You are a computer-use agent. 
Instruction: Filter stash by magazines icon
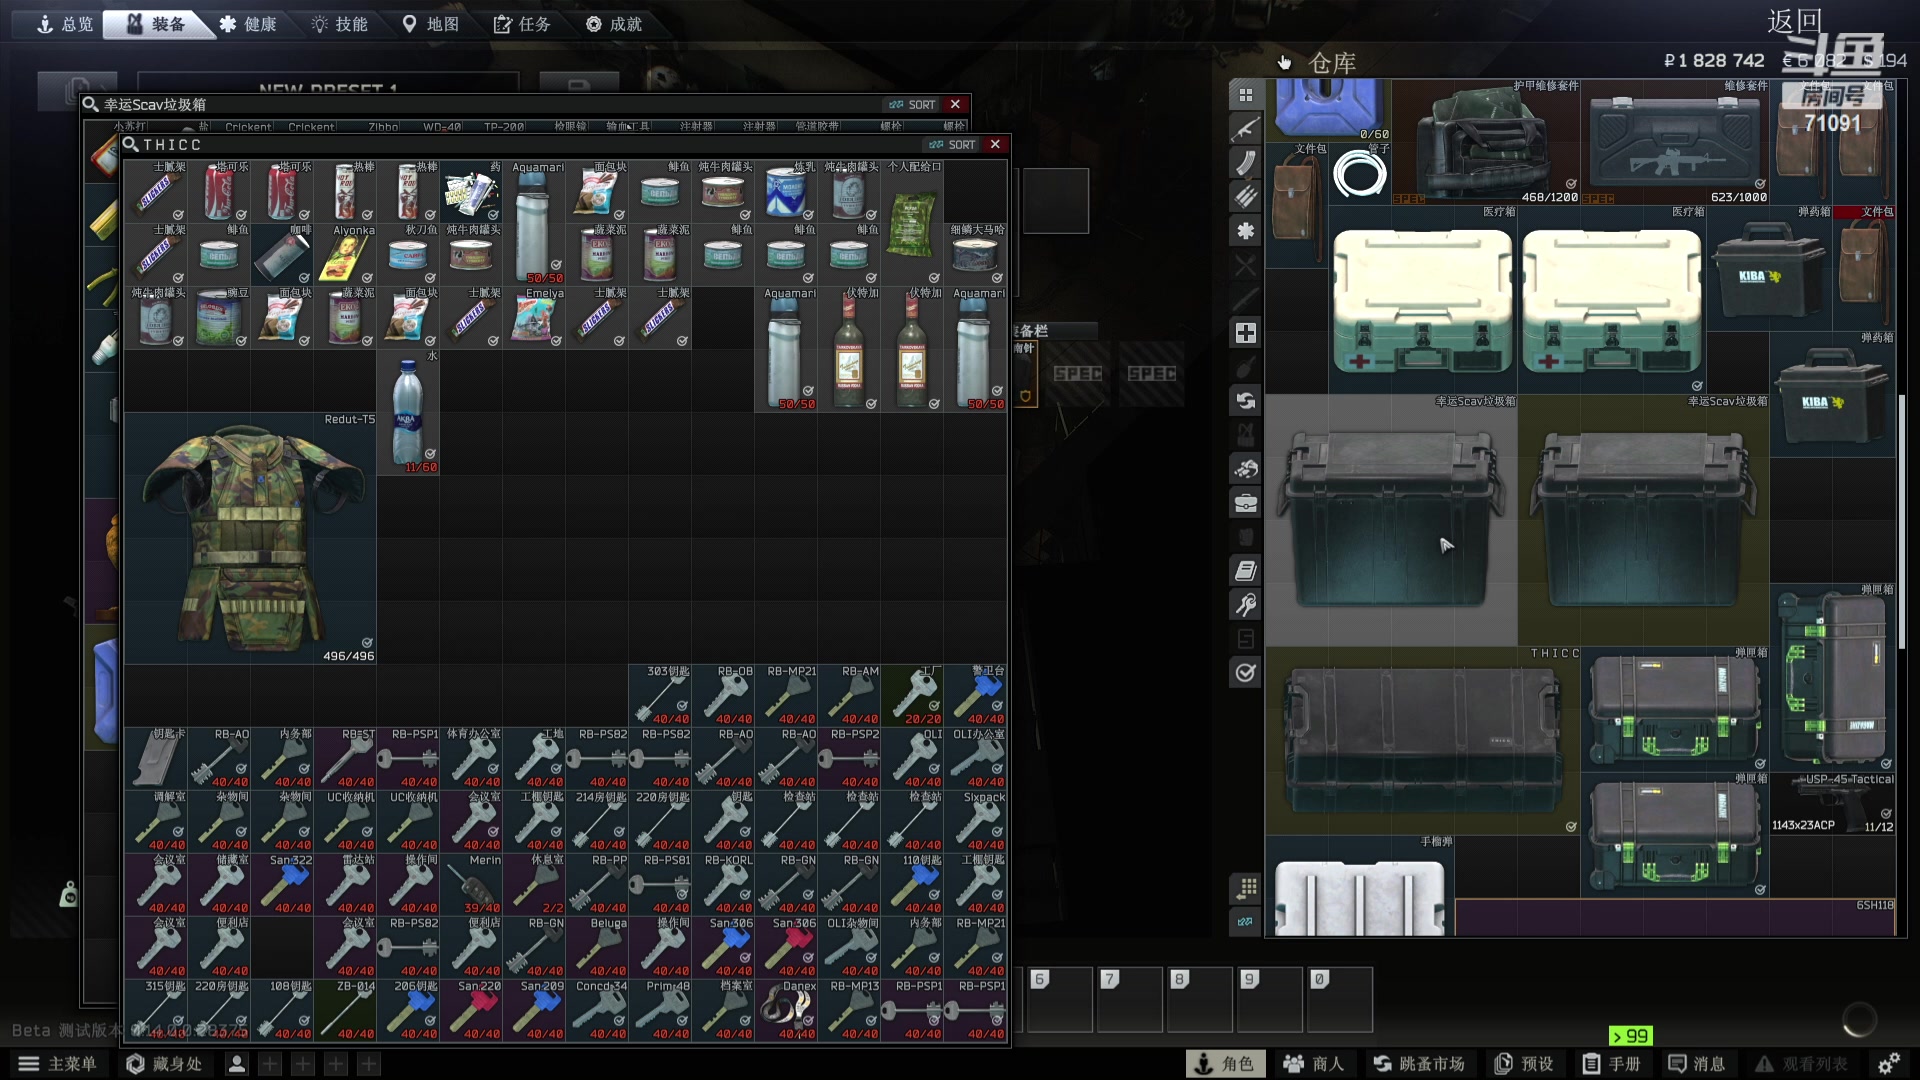click(1245, 163)
